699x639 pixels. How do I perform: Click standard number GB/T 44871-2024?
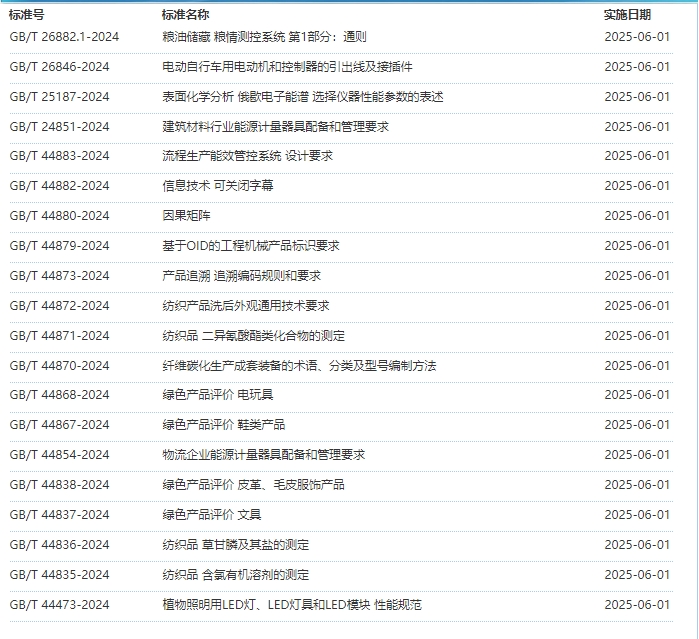click(59, 336)
